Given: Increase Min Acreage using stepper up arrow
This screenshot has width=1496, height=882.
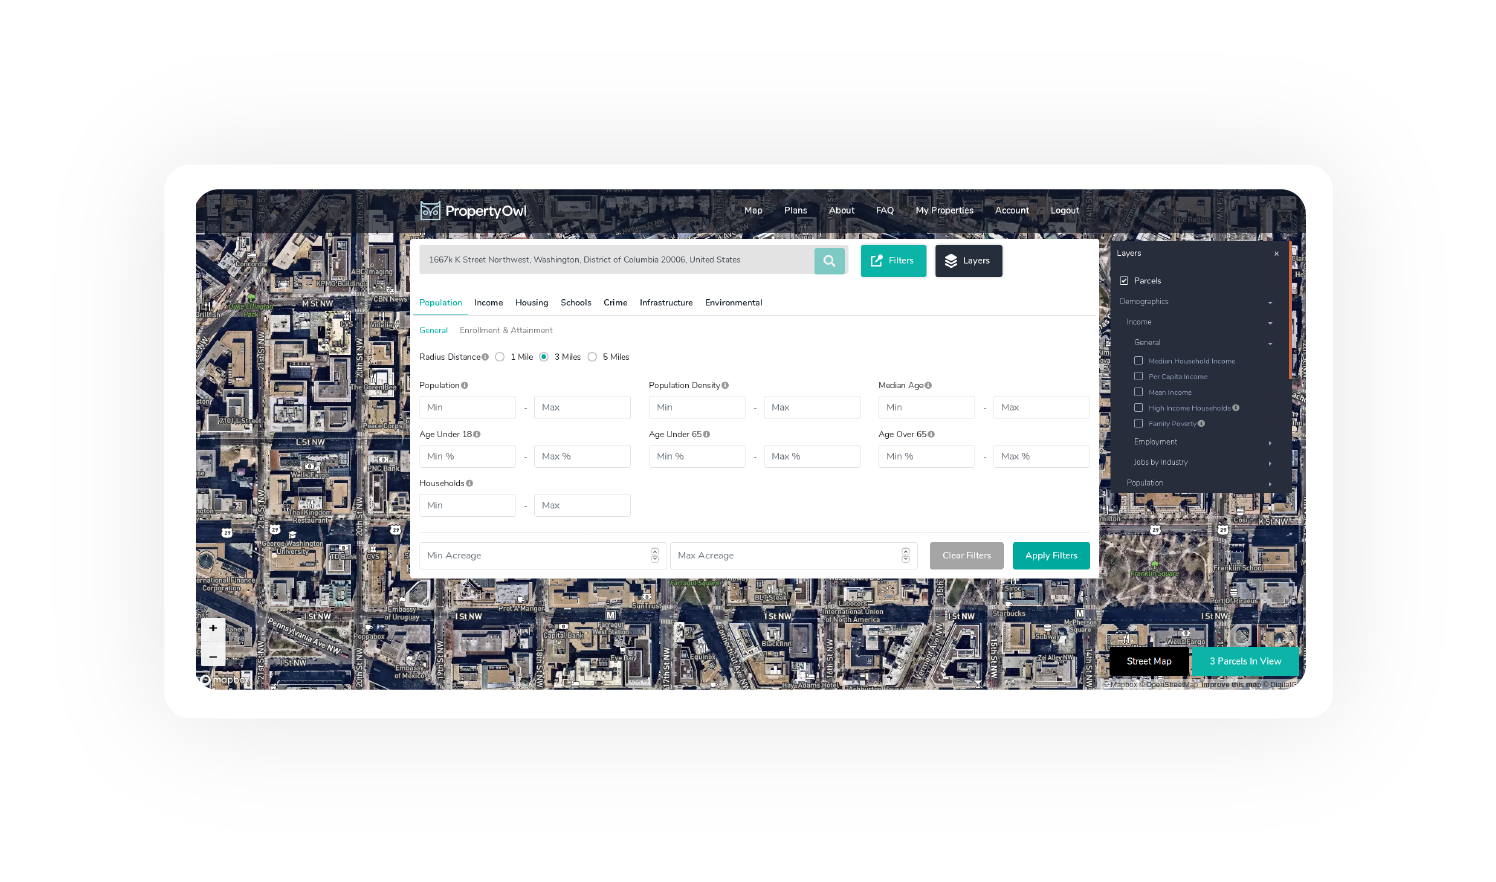Looking at the screenshot, I should click(x=655, y=551).
